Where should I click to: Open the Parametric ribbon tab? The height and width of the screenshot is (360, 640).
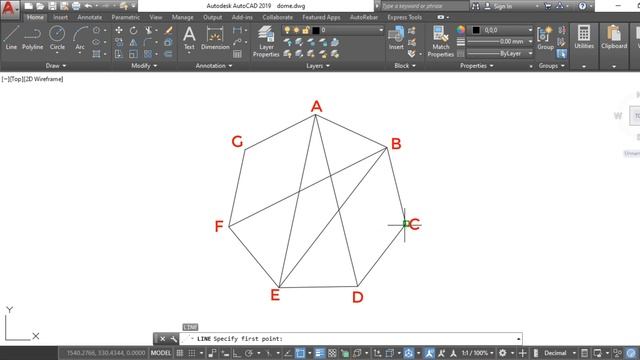125,17
